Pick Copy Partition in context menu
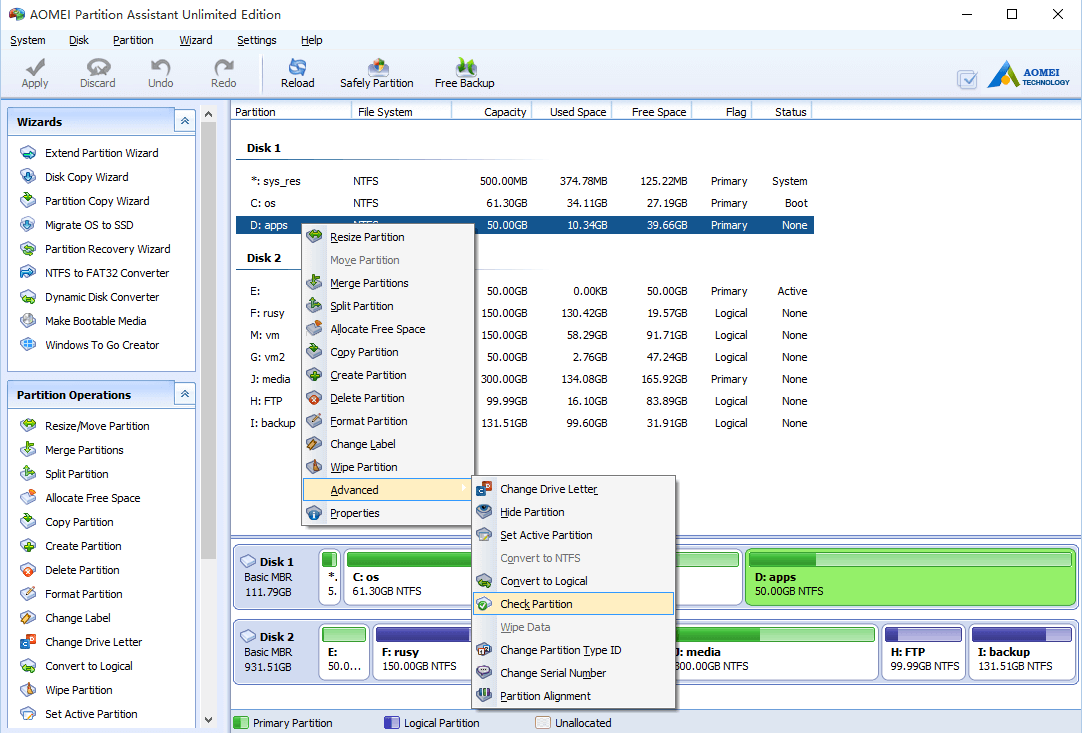Image resolution: width=1082 pixels, height=733 pixels. (x=388, y=352)
